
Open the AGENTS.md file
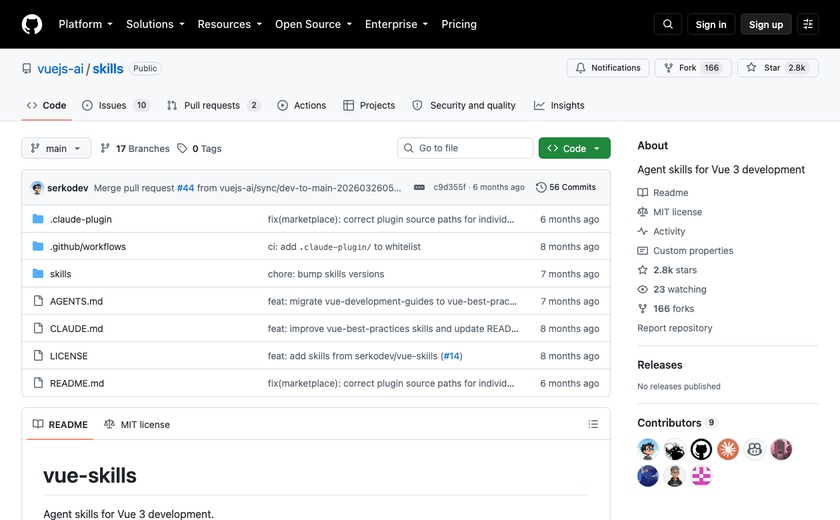pos(76,301)
